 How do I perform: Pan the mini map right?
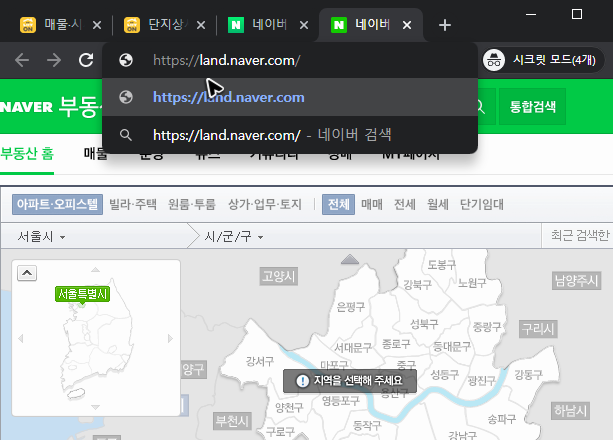click(170, 338)
